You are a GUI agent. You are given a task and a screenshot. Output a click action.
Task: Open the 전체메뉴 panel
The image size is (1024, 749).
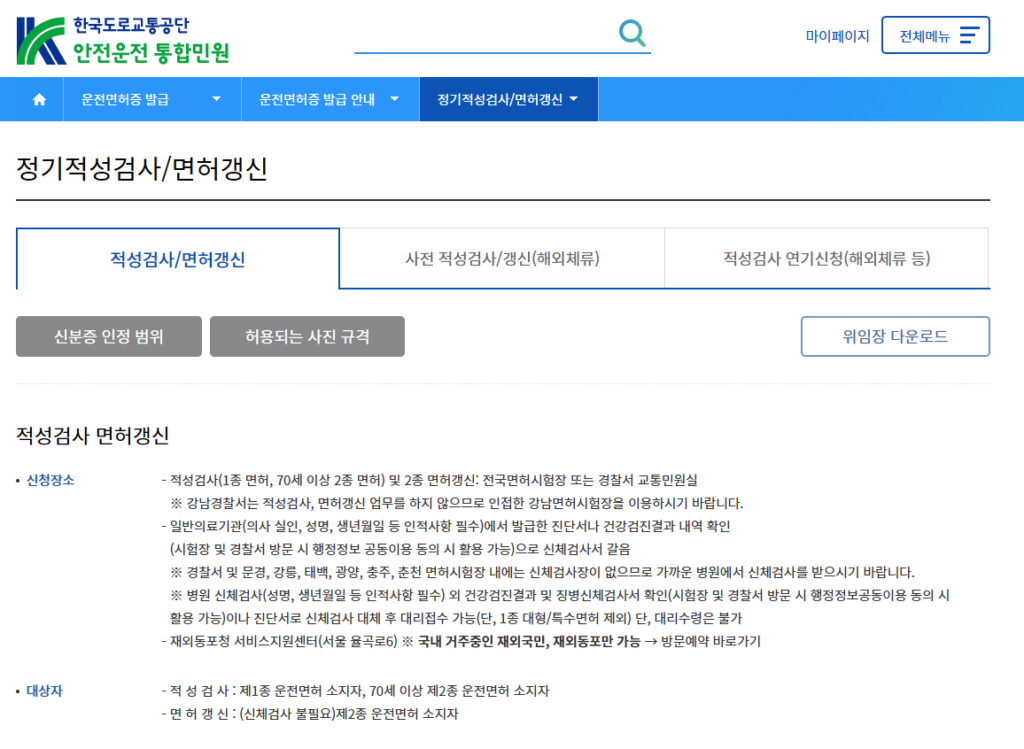[x=936, y=34]
